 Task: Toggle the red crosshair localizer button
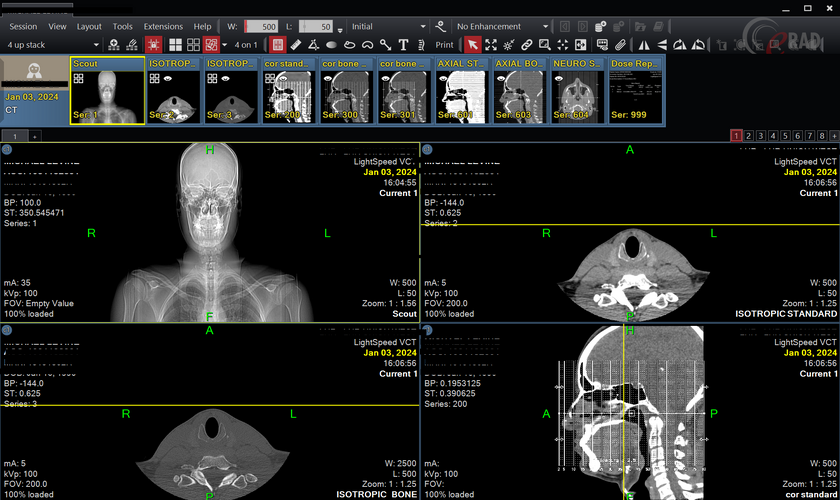[x=153, y=45]
